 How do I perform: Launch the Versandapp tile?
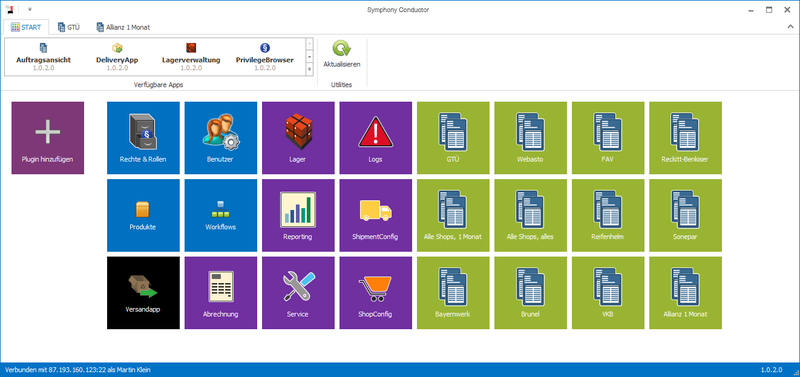(143, 293)
